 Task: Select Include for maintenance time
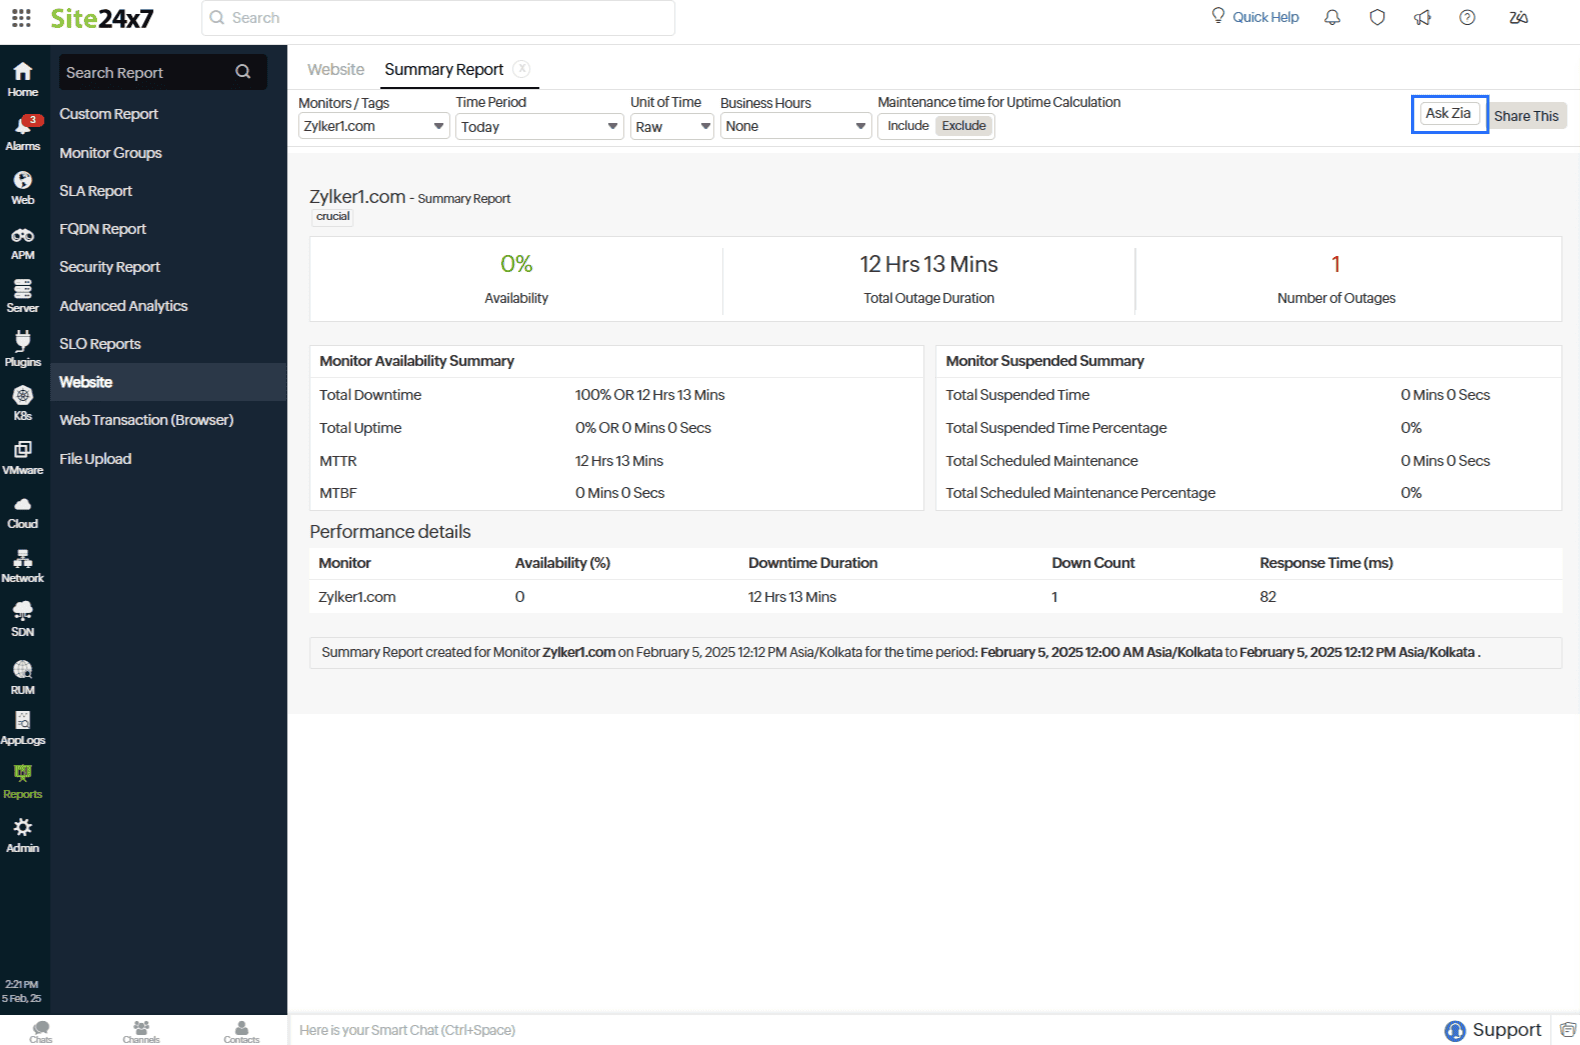point(907,126)
